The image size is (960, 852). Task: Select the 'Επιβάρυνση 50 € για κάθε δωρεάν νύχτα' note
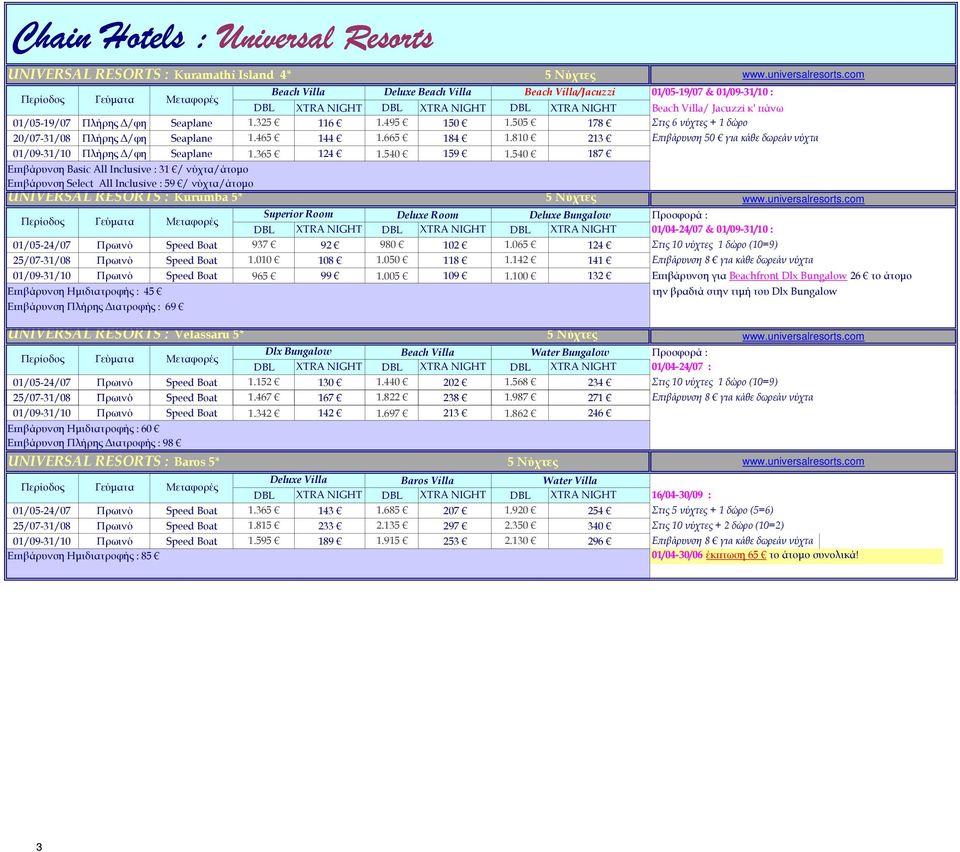(x=735, y=138)
